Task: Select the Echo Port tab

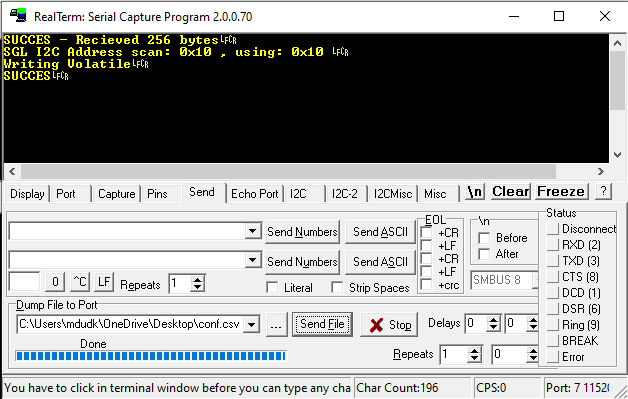Action: pos(255,194)
